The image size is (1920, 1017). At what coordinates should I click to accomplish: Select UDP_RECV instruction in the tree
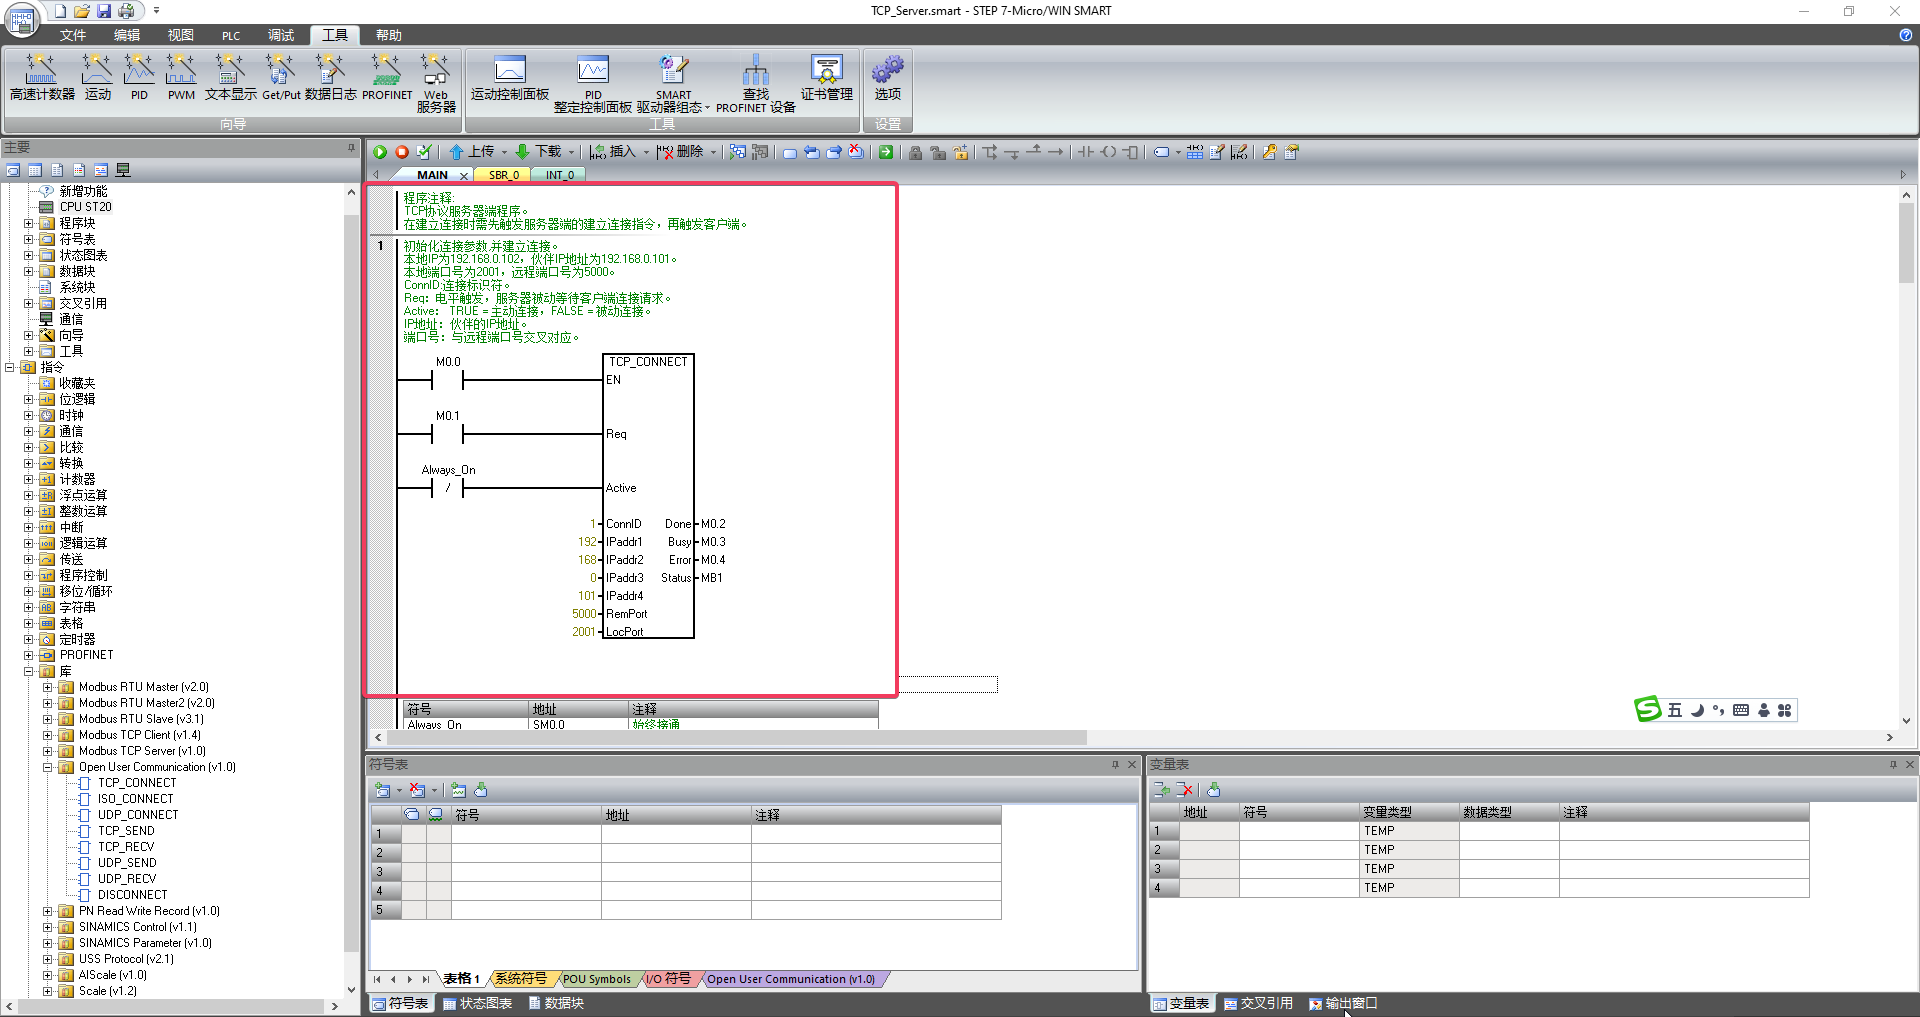127,879
